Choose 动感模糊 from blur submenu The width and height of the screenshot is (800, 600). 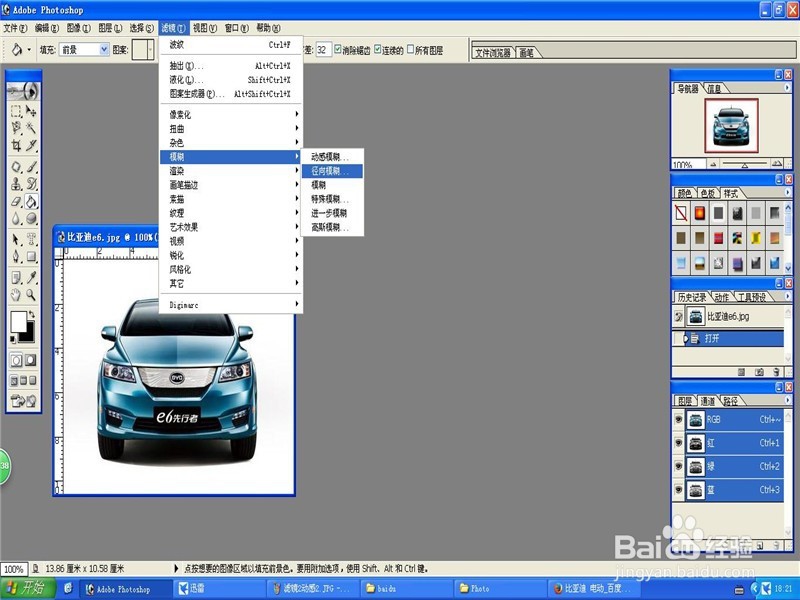click(x=332, y=157)
